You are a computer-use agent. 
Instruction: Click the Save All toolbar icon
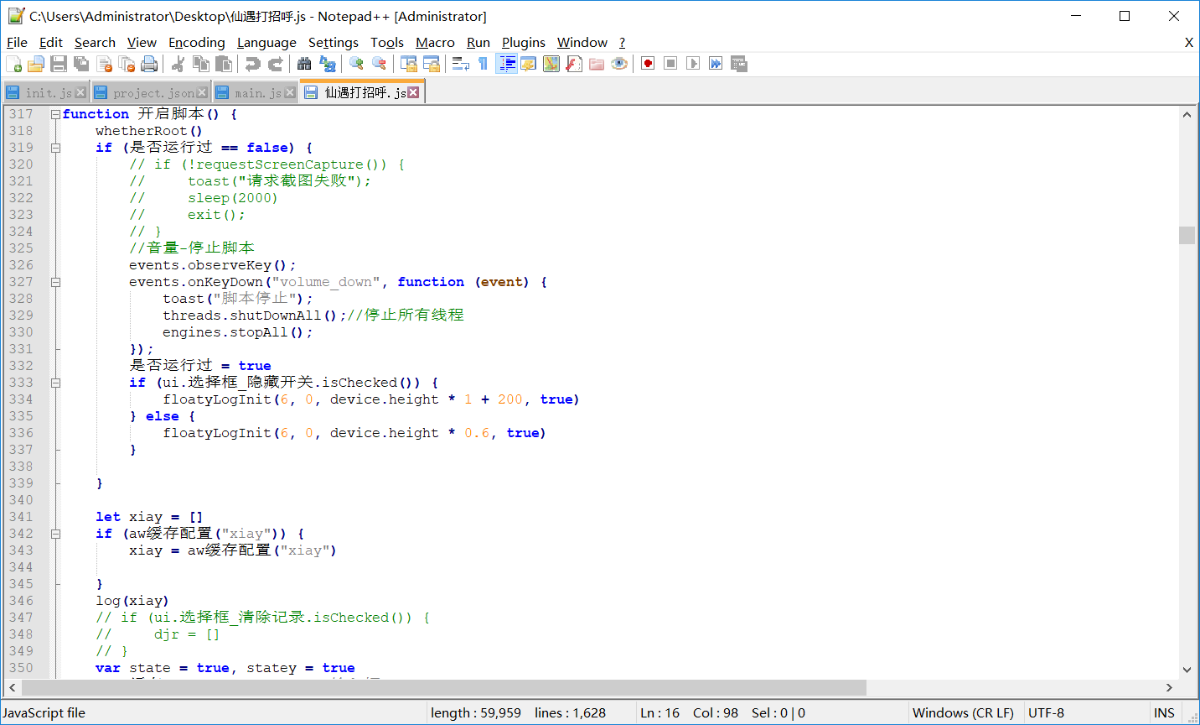pos(82,64)
